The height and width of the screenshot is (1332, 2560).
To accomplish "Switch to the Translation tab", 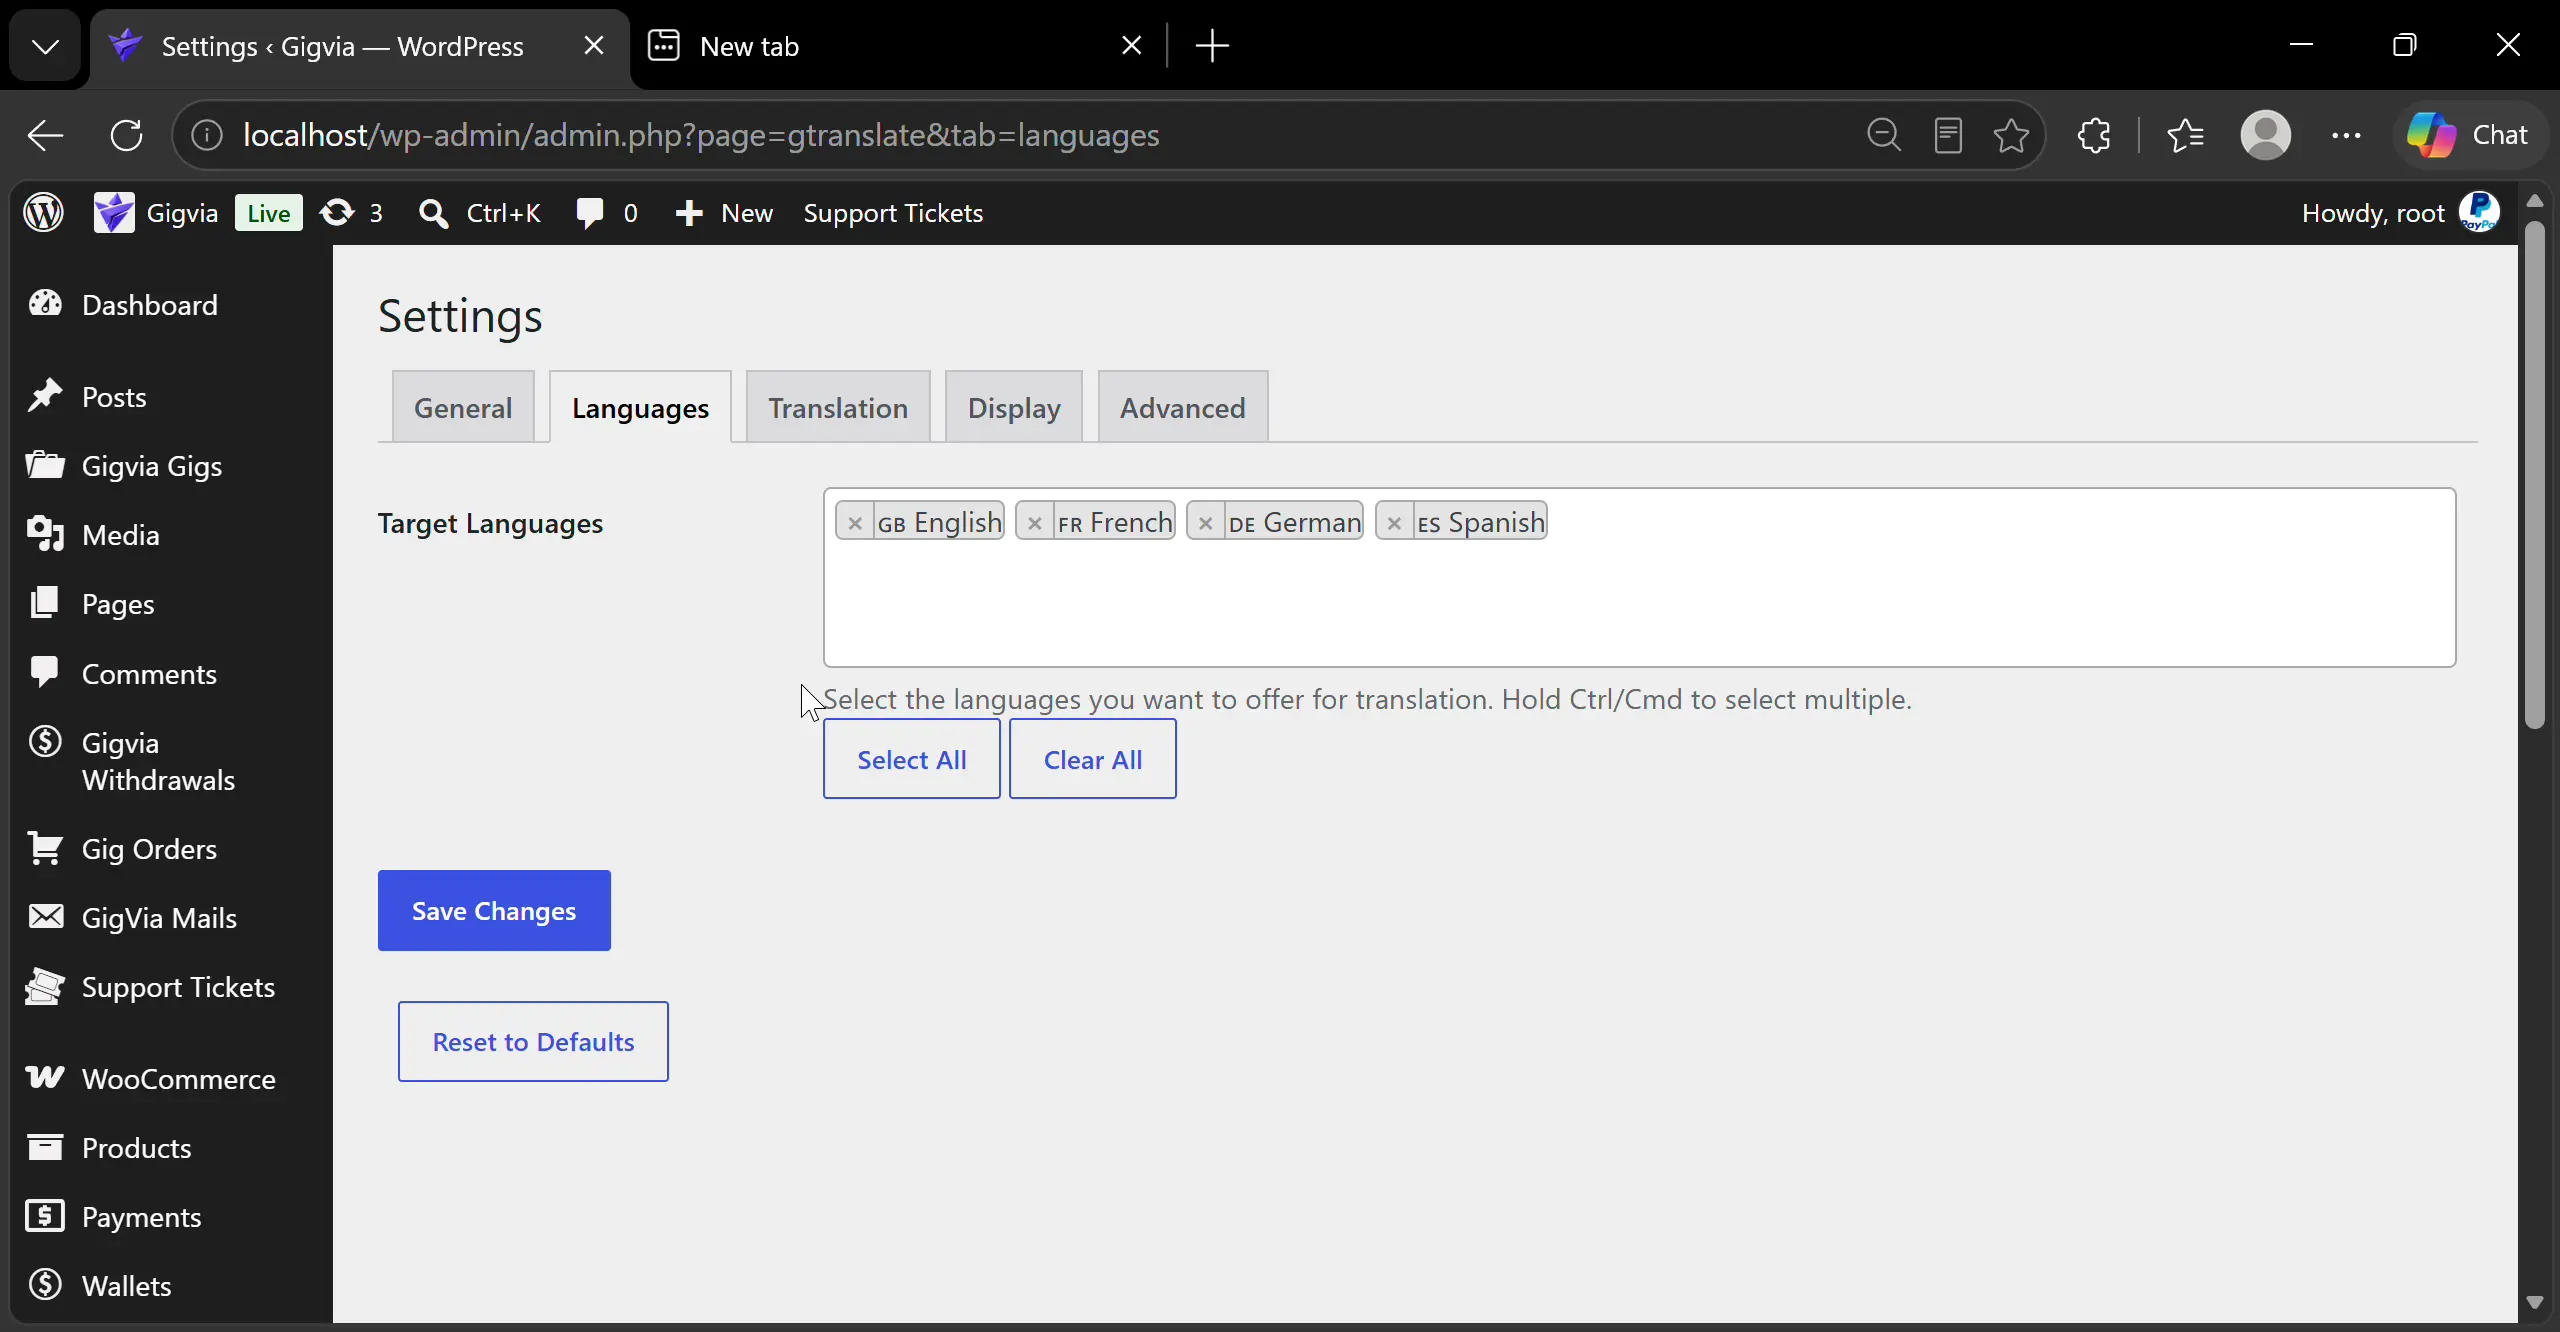I will tap(838, 407).
